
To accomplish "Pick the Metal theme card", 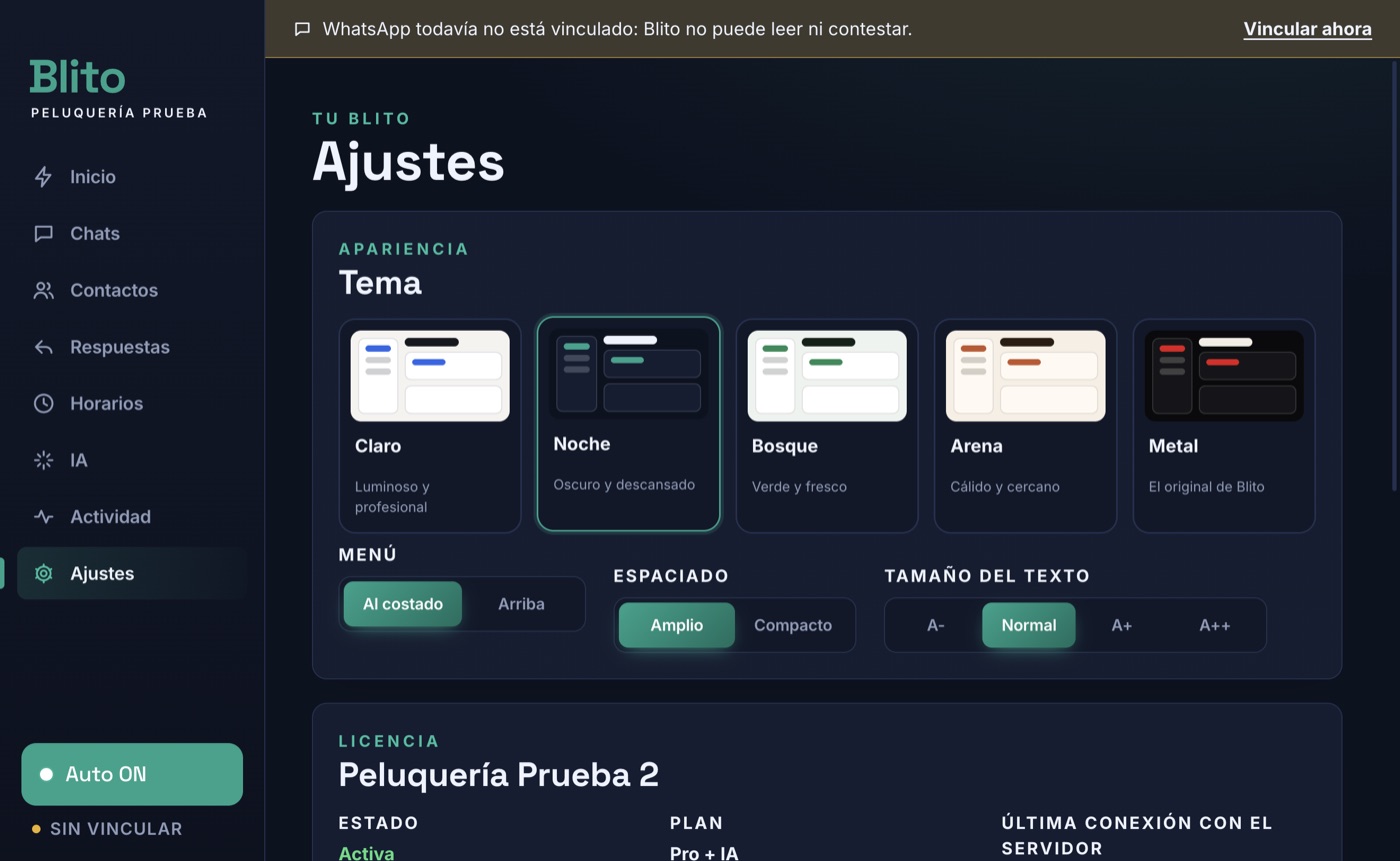I will coord(1224,426).
